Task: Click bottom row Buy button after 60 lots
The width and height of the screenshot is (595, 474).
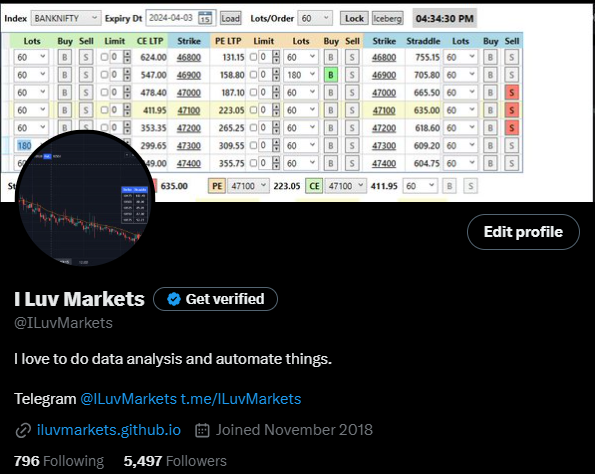Action: pos(449,186)
